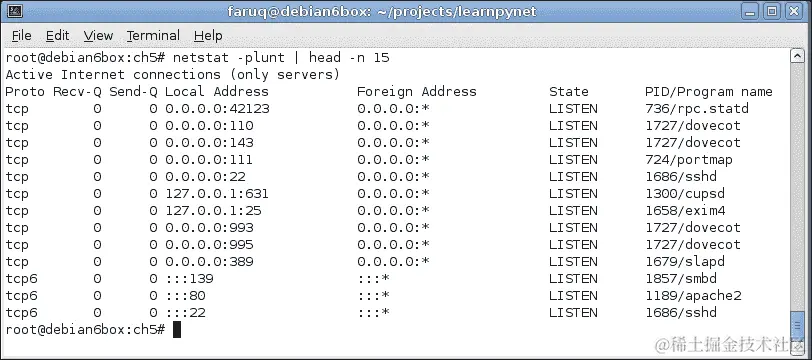Click the '0.0.0.0:111' local address
Image resolution: width=812 pixels, height=360 pixels.
(209, 160)
